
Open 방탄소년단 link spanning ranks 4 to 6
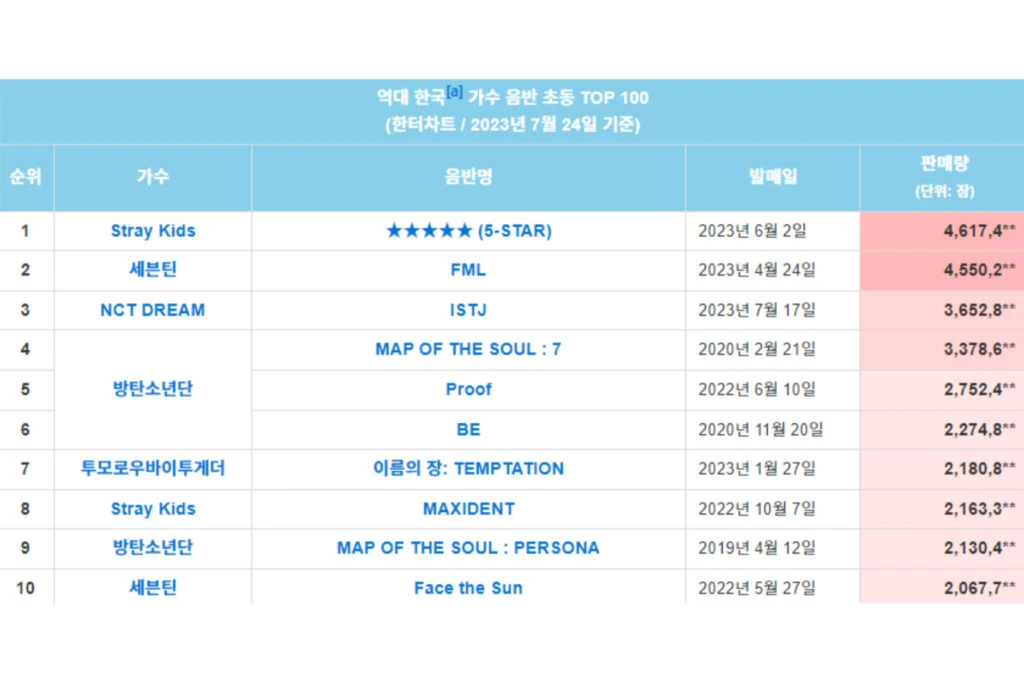click(153, 389)
